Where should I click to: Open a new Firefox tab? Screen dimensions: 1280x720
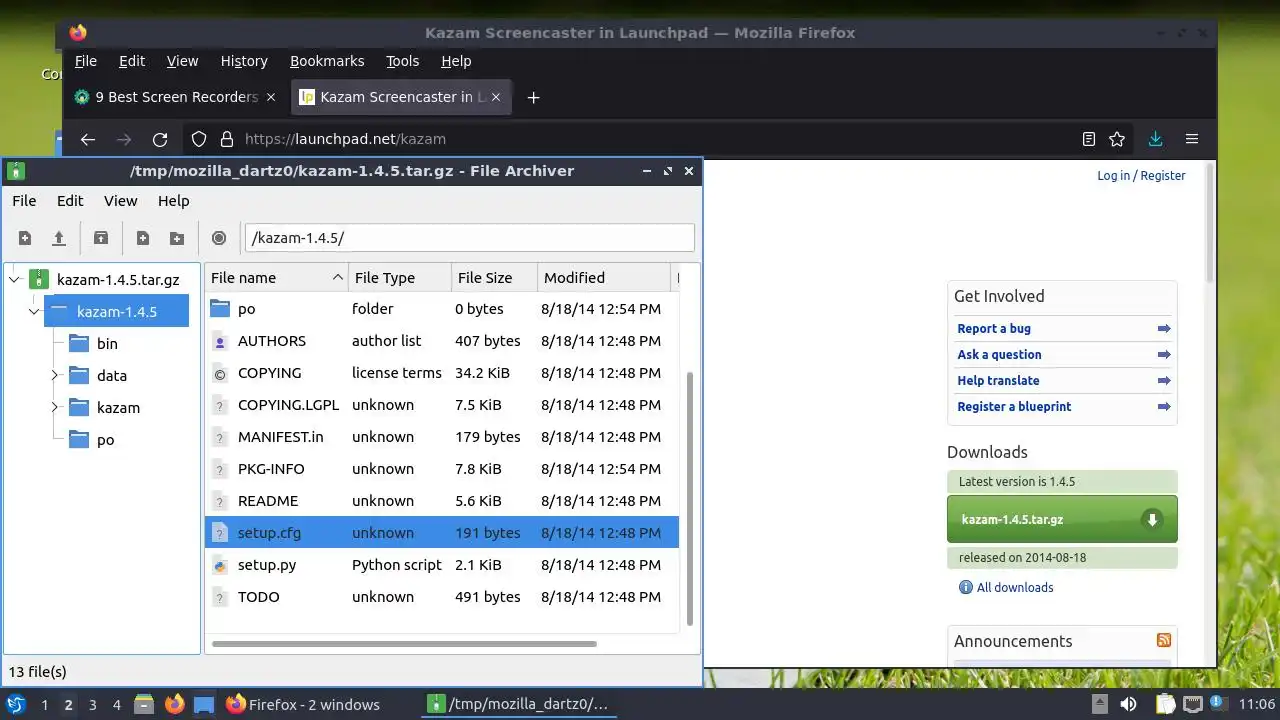533,97
